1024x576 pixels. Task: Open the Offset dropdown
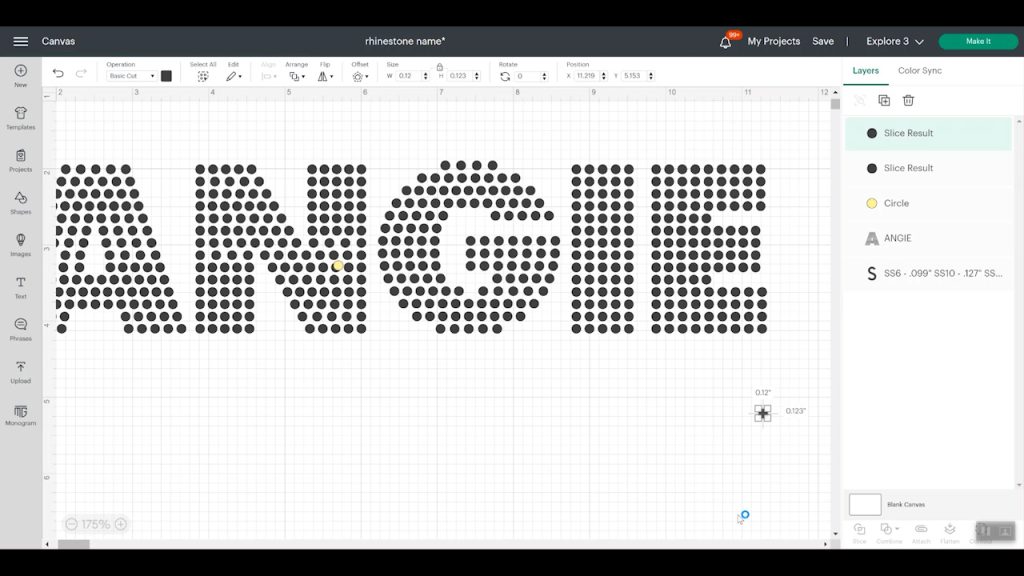(360, 76)
